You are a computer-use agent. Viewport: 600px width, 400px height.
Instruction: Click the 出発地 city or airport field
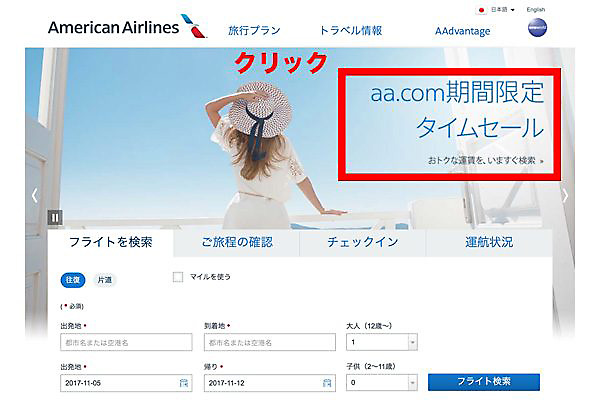tap(126, 342)
